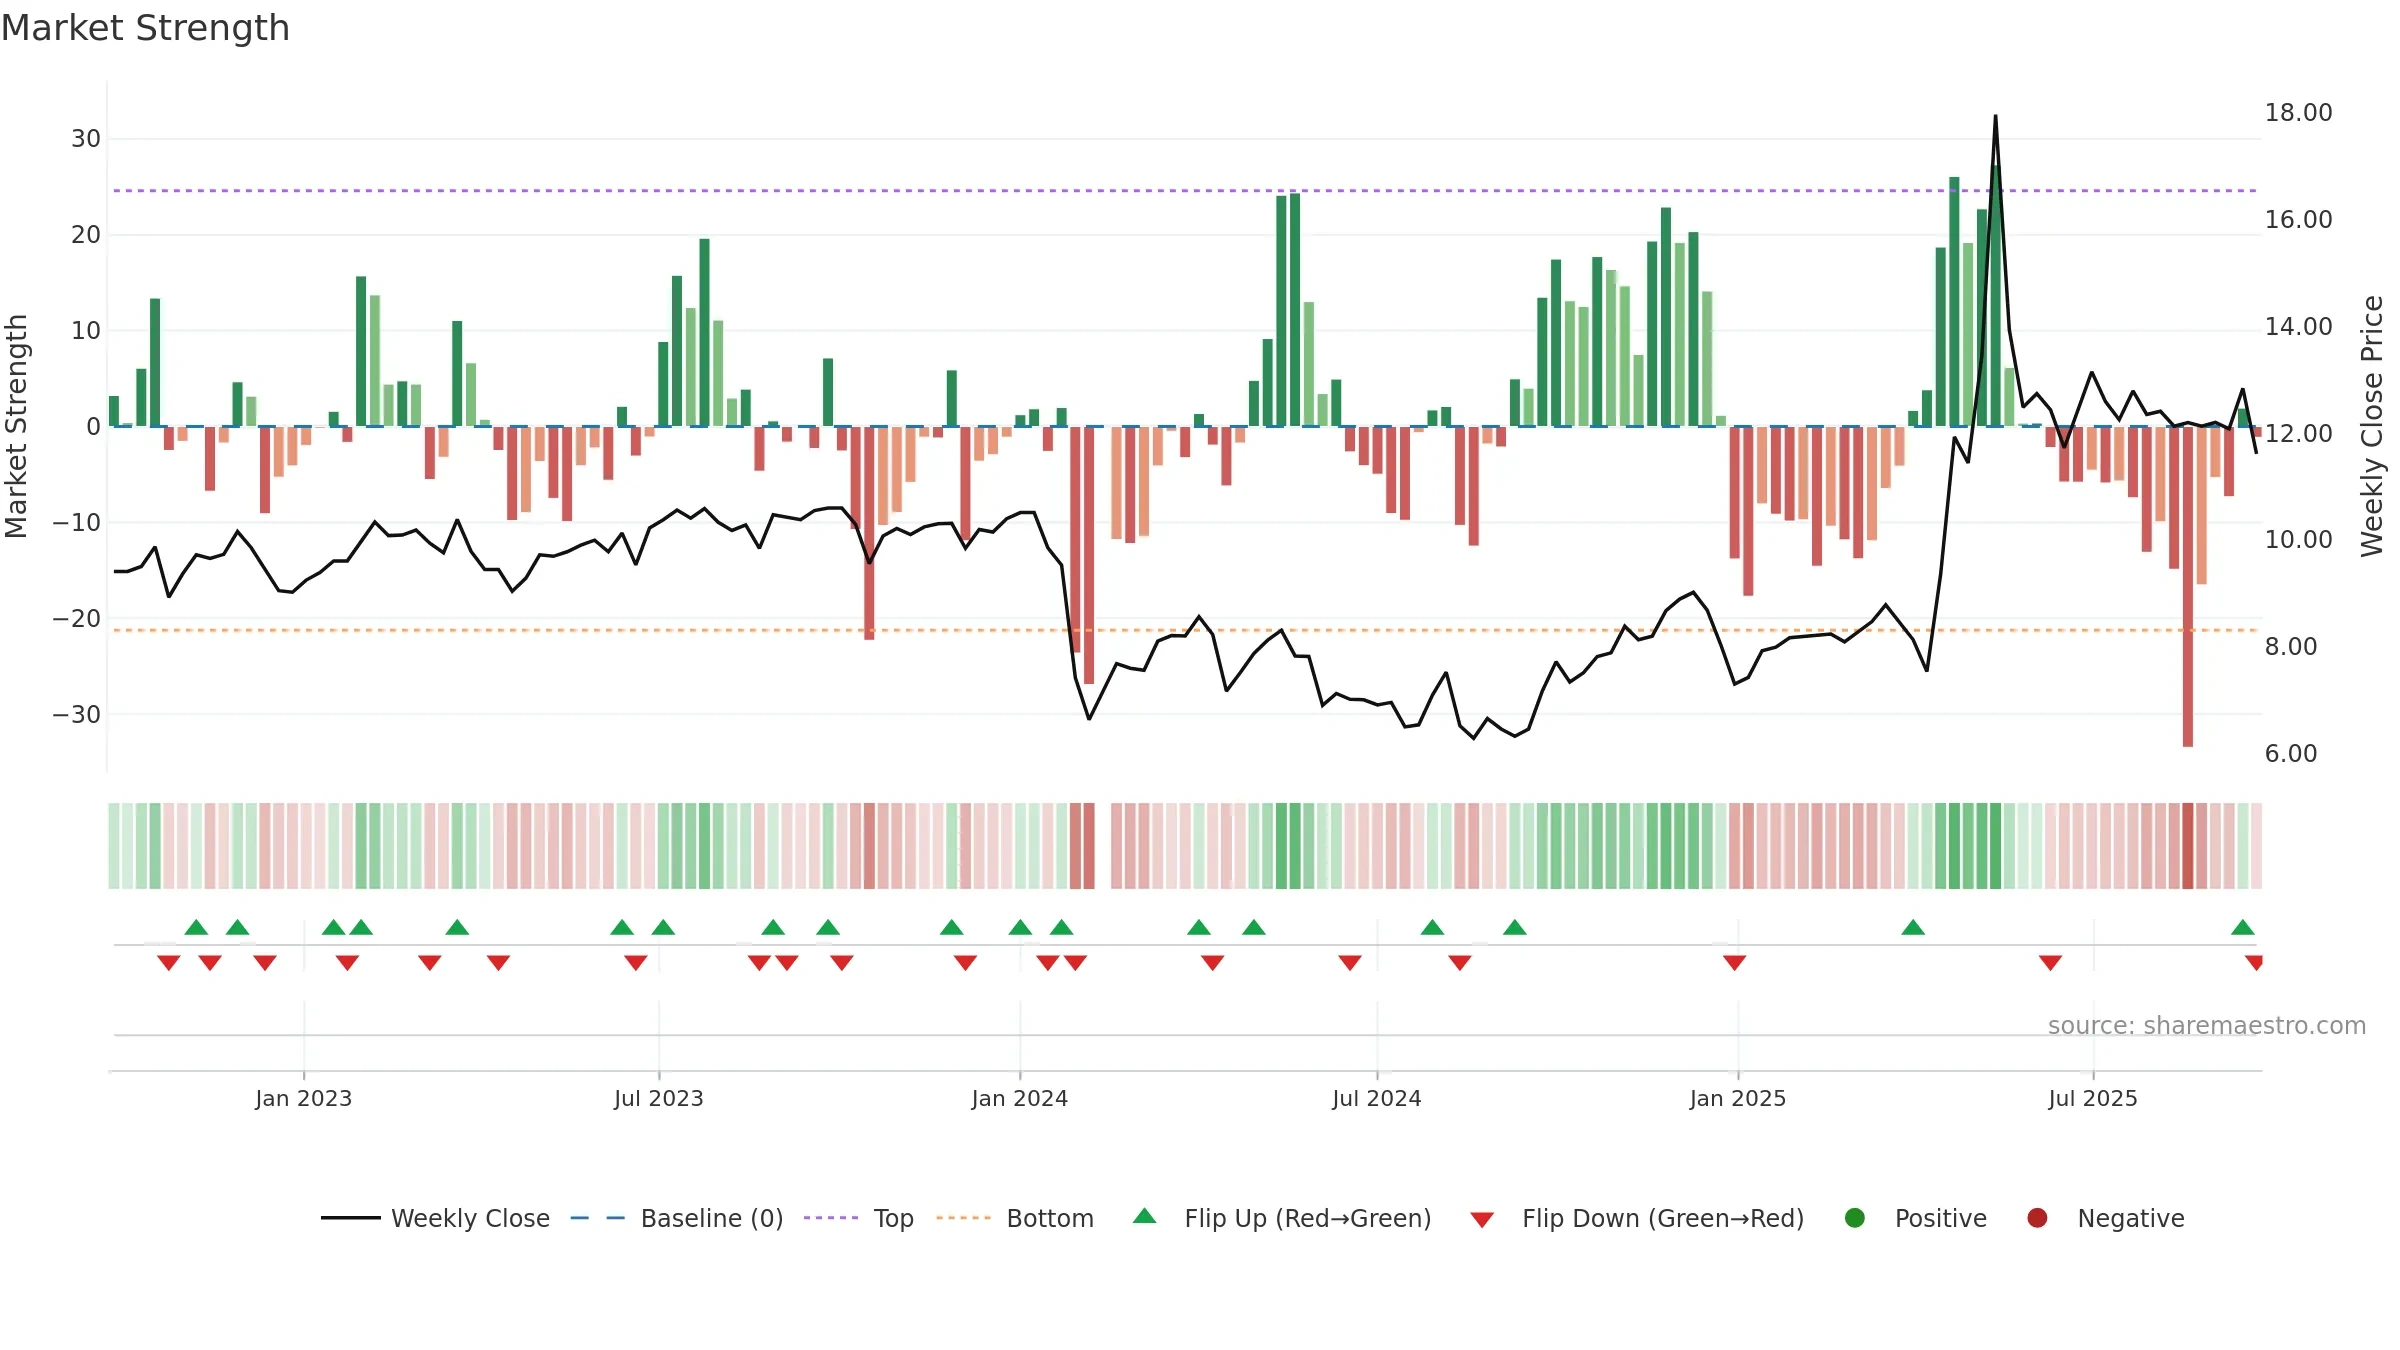
Task: Click the green Flip Up triangle legend icon
Action: (1145, 1216)
